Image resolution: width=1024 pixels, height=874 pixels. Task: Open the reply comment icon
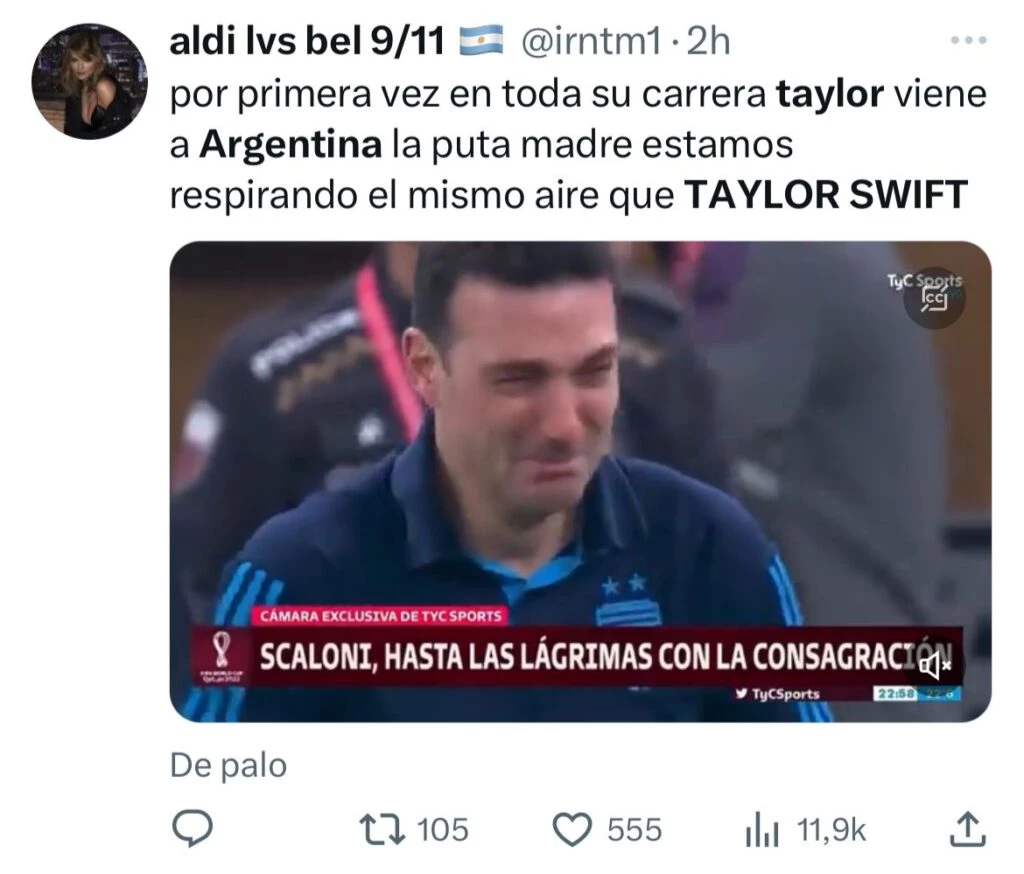192,829
